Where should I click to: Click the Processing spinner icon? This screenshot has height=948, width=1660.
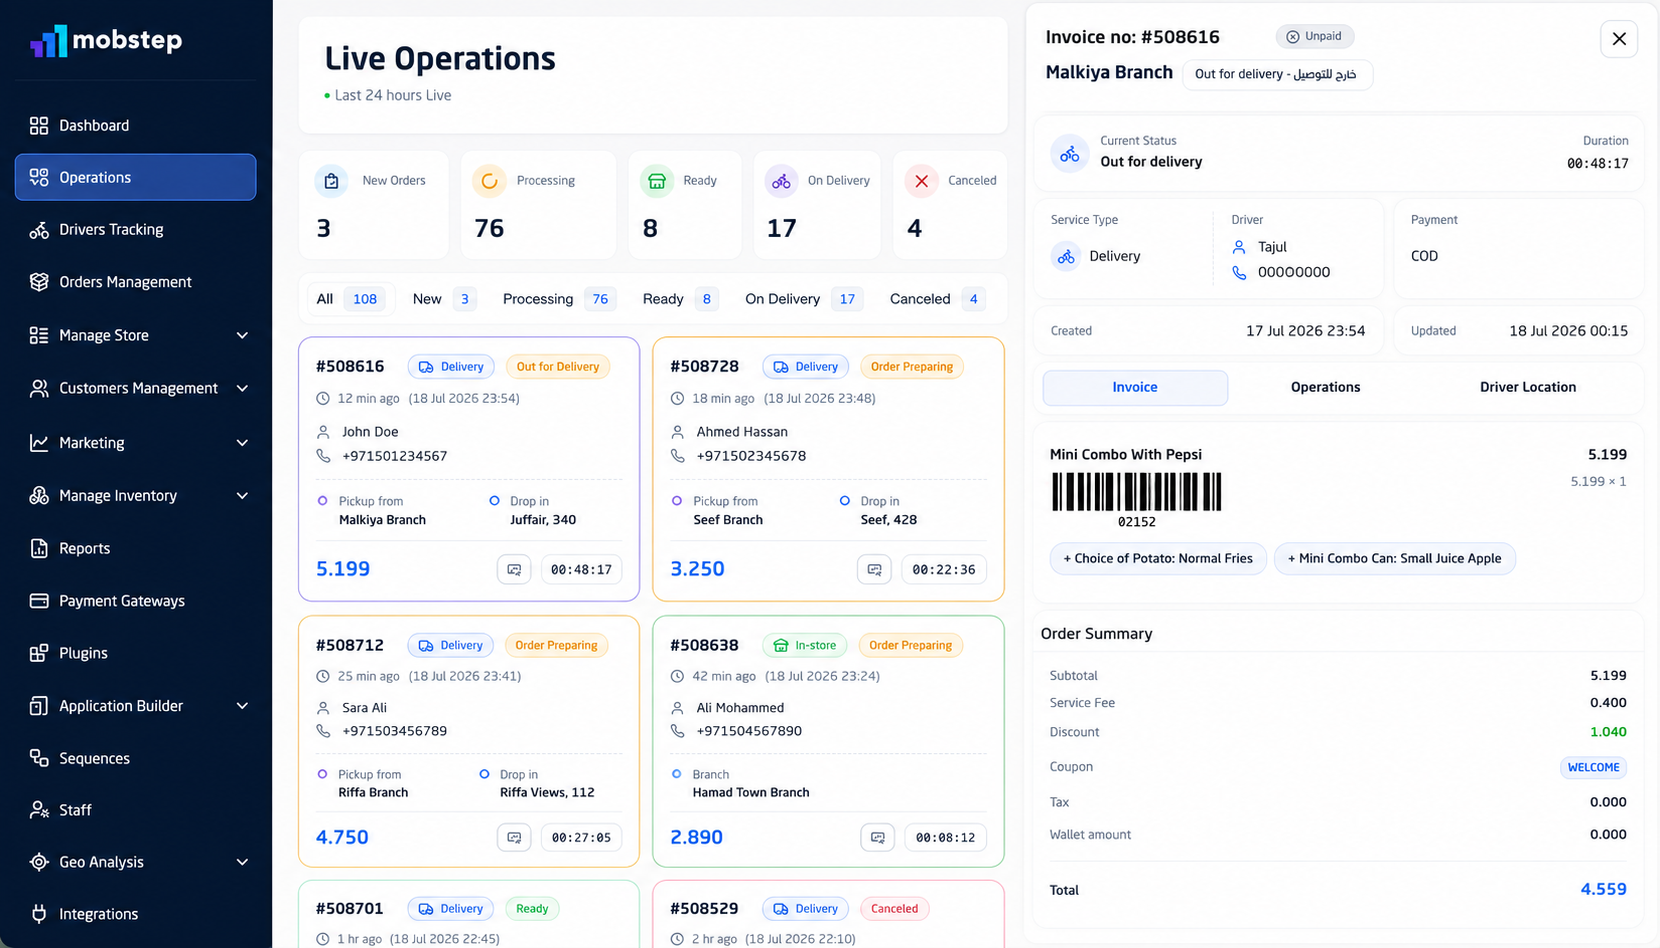tap(489, 181)
